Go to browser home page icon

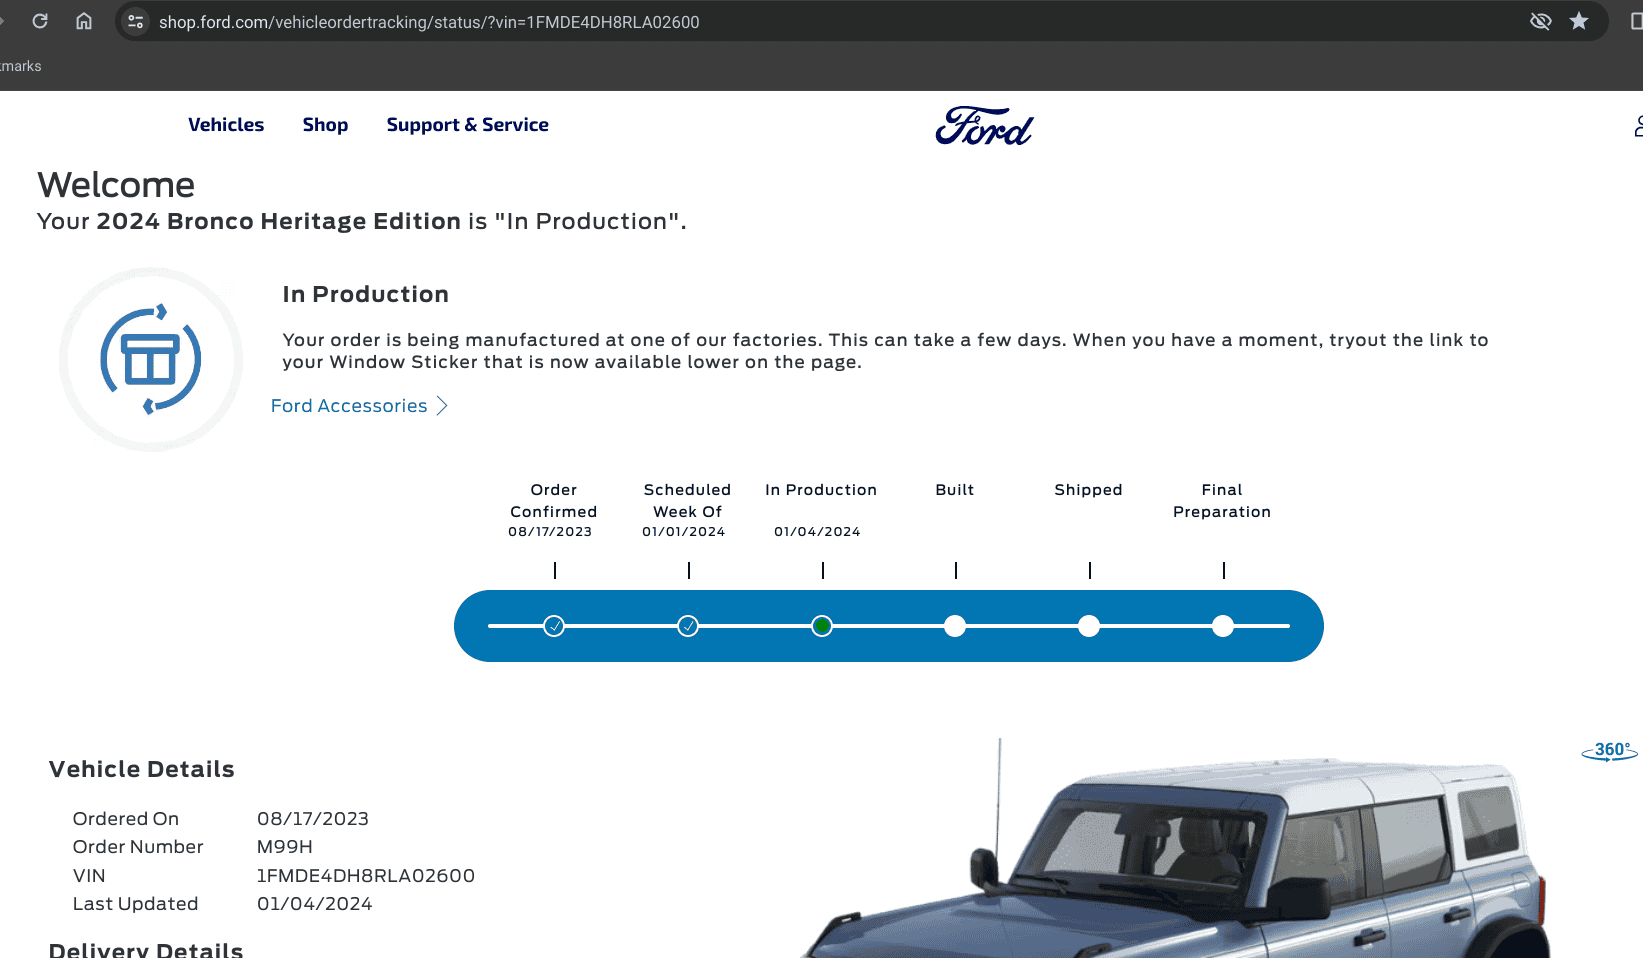[x=84, y=21]
